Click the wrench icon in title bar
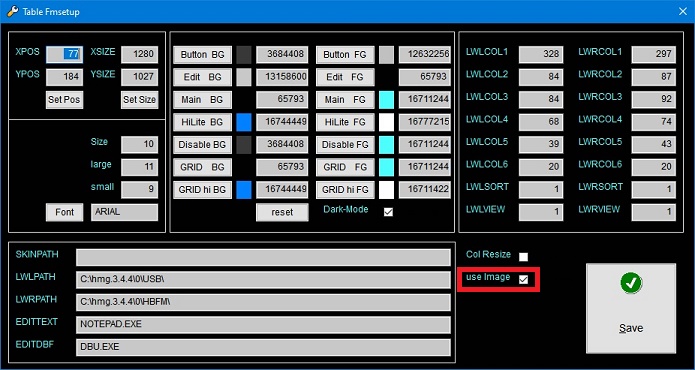Screen dimensions: 695x370 point(12,12)
